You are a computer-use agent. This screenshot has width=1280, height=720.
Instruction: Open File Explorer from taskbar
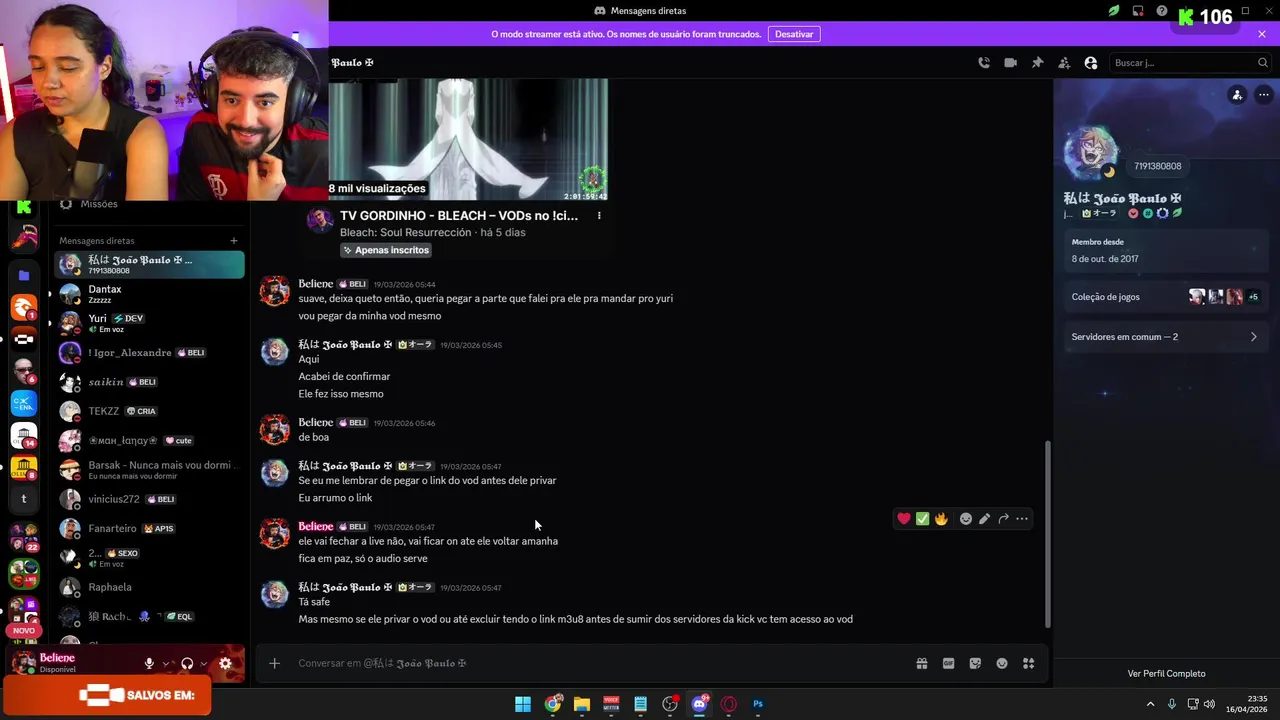[582, 704]
